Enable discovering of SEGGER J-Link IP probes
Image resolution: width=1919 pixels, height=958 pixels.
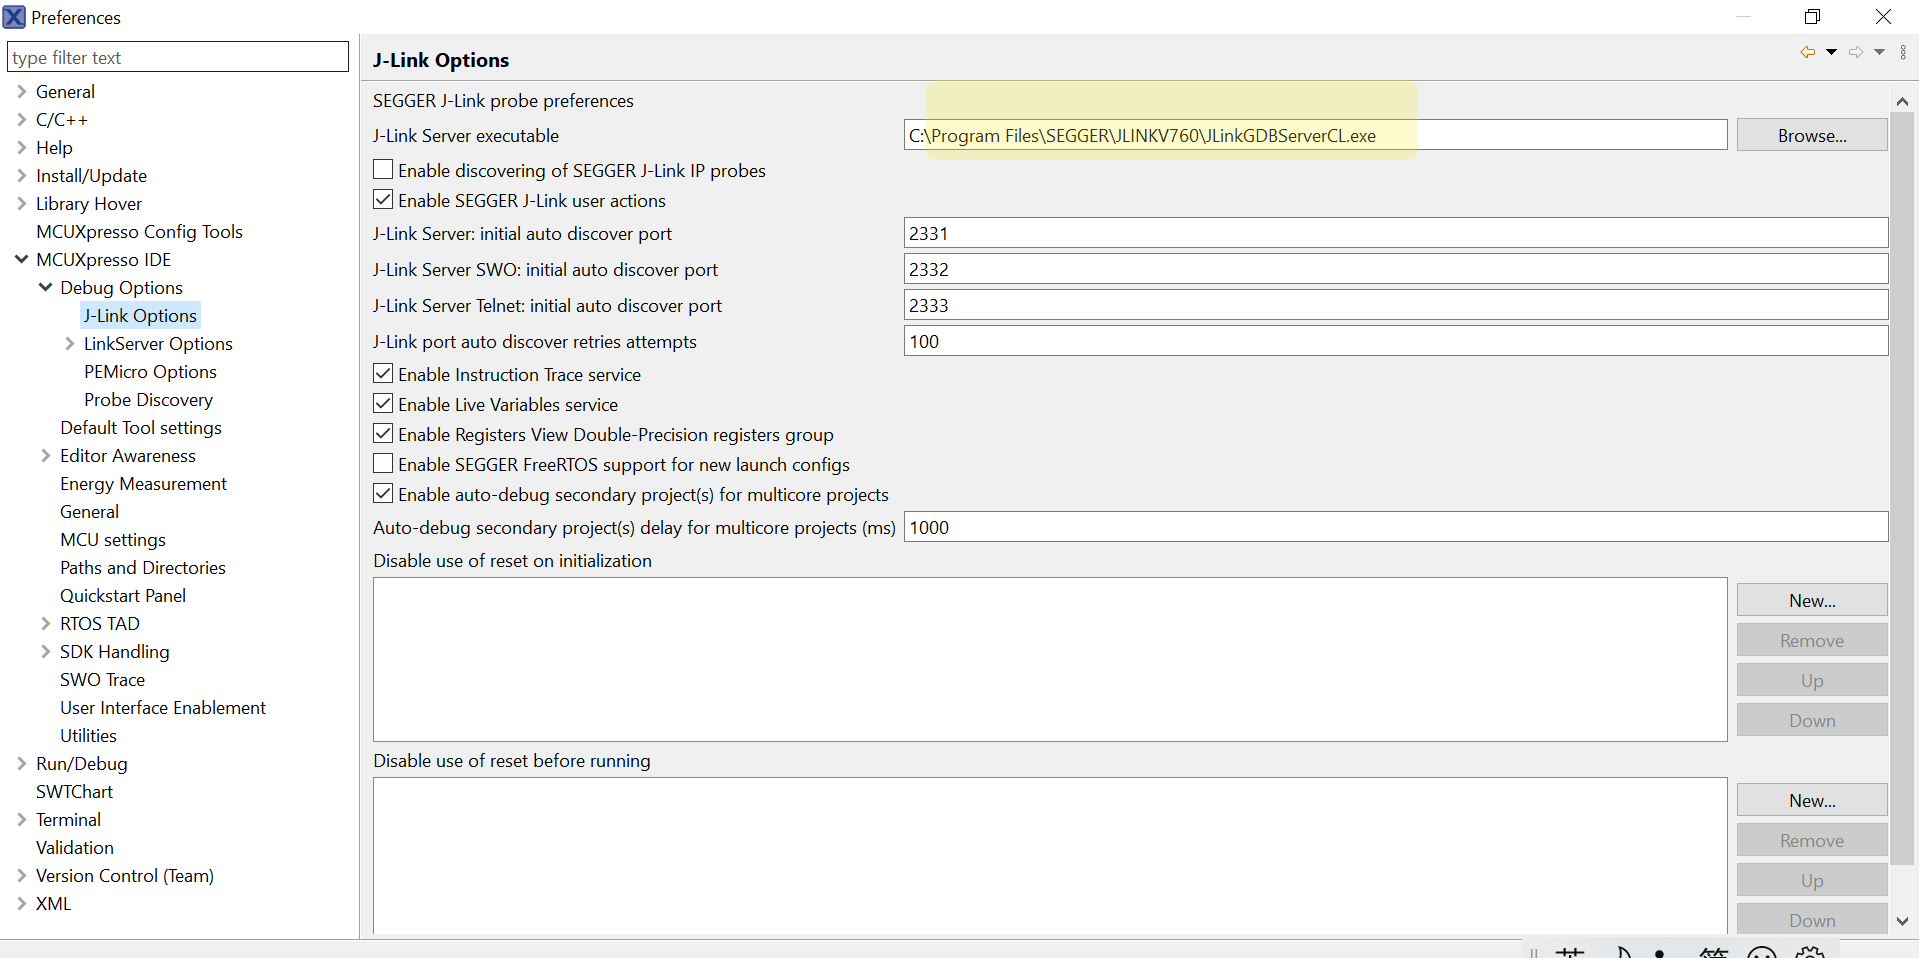[x=383, y=170]
